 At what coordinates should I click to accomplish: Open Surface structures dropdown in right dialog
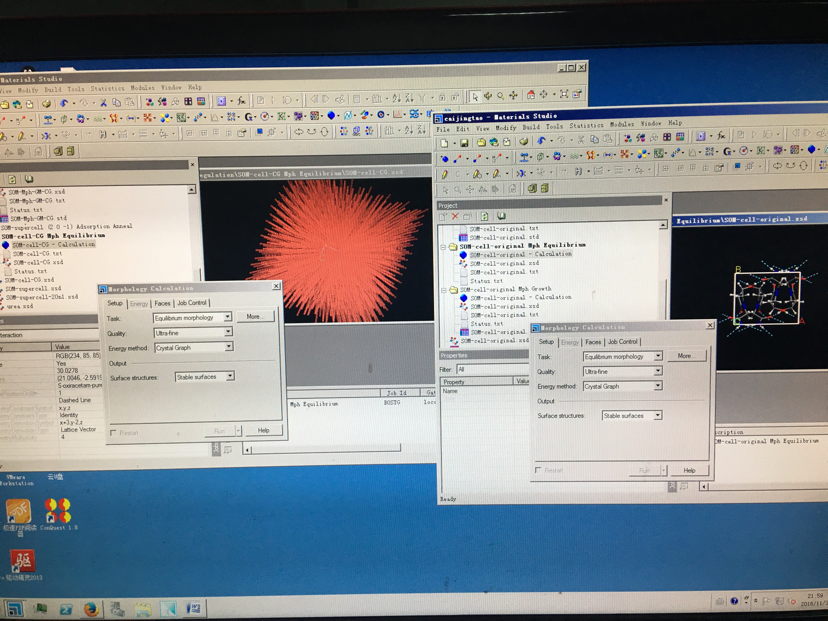(x=657, y=415)
